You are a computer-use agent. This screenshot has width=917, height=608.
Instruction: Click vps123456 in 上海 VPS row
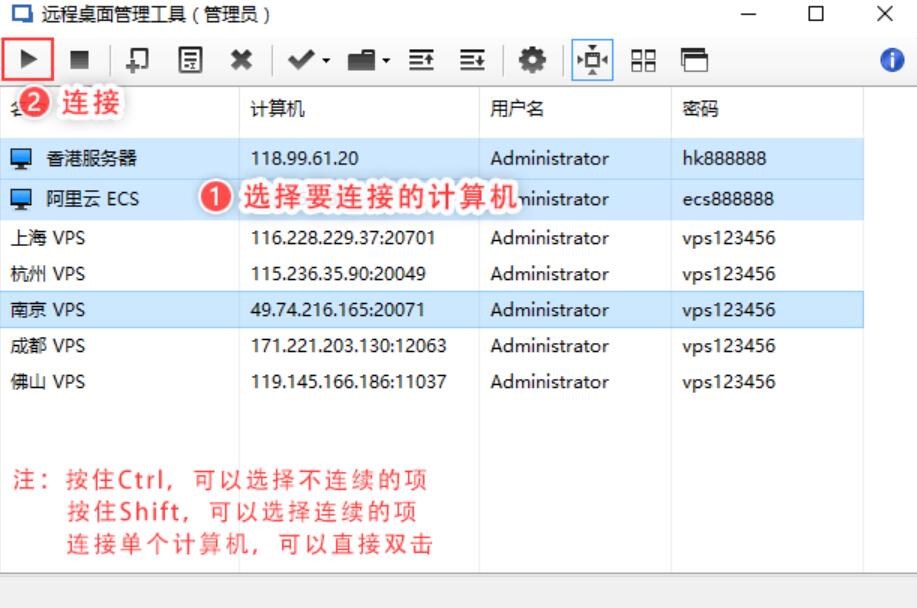point(729,238)
